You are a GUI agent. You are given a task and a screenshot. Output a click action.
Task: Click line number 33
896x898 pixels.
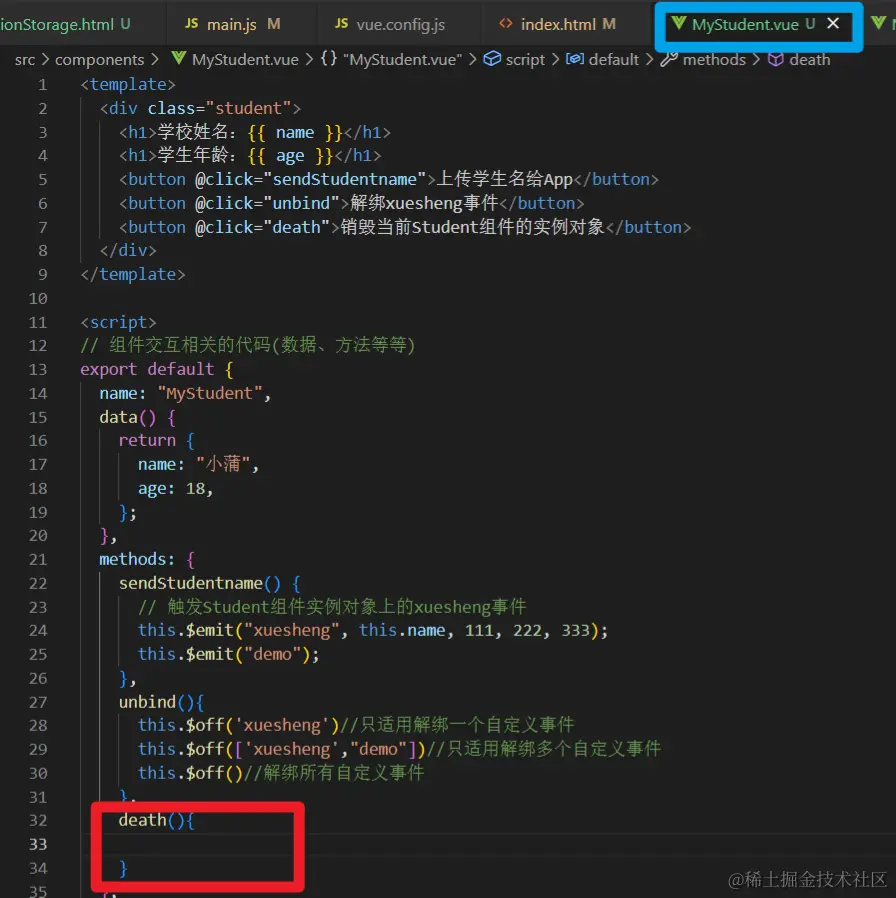tap(38, 845)
